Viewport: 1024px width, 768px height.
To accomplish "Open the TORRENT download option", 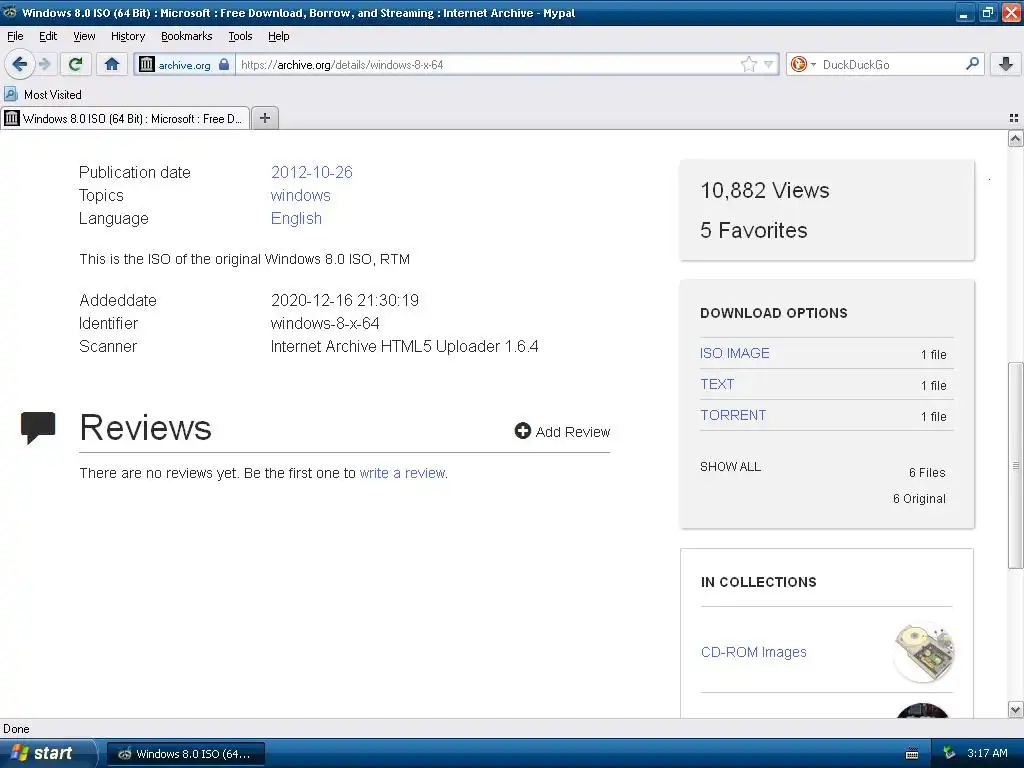I will [733, 415].
